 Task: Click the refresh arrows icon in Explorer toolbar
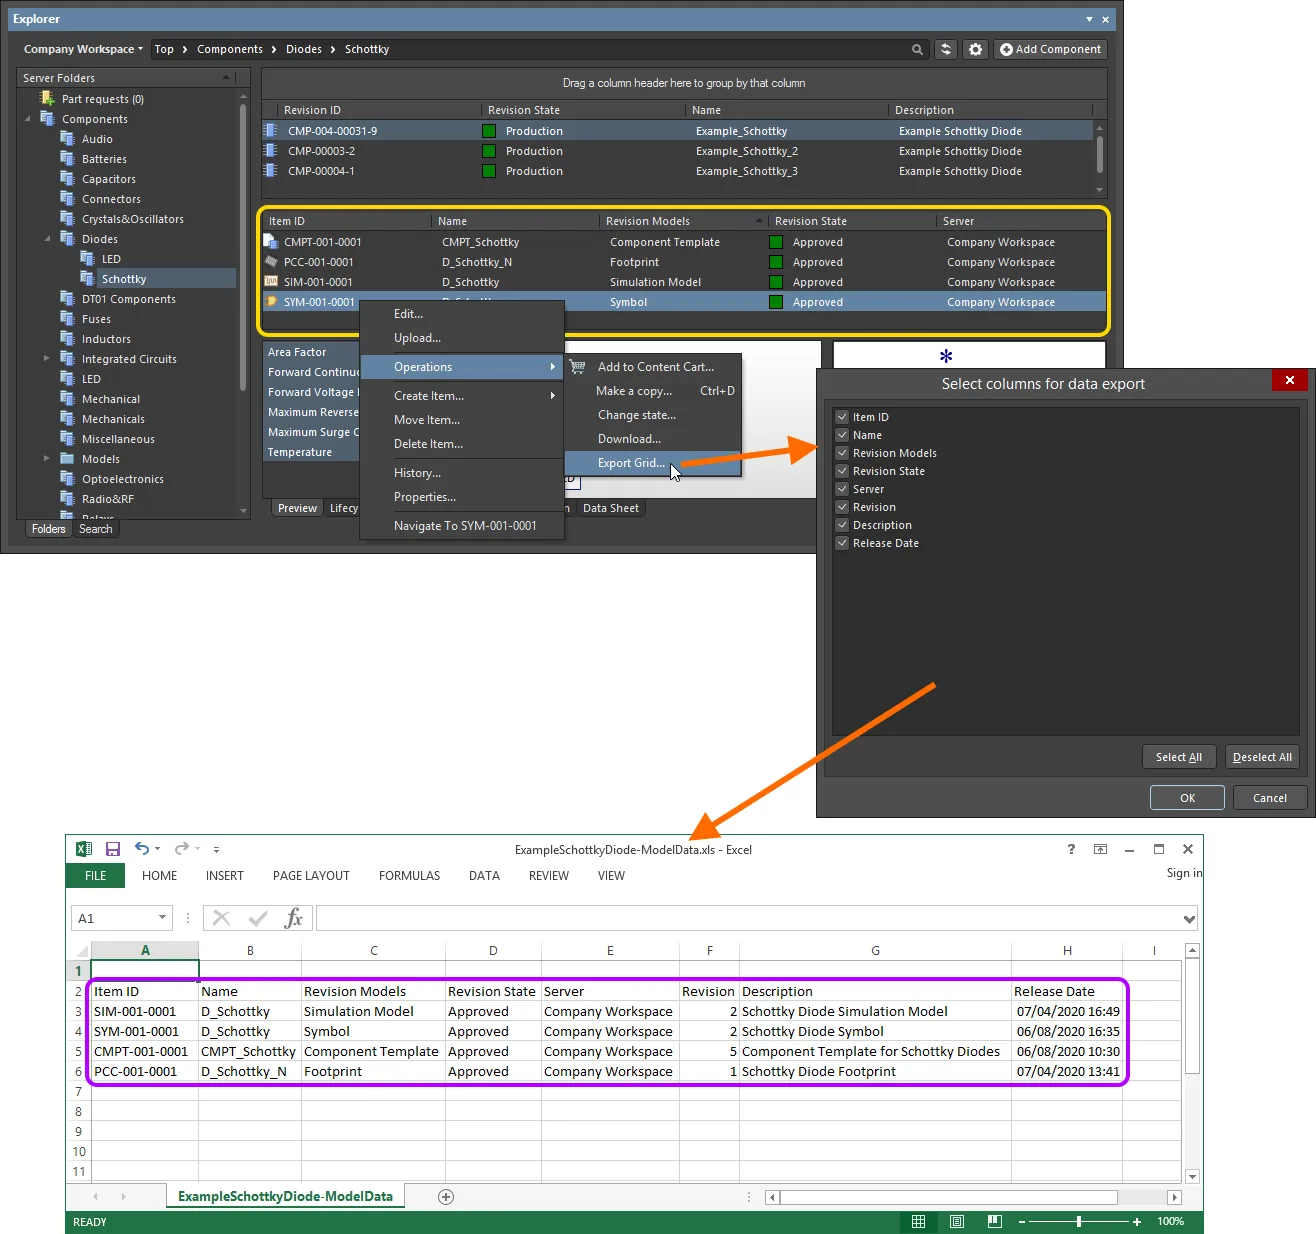click(x=946, y=49)
